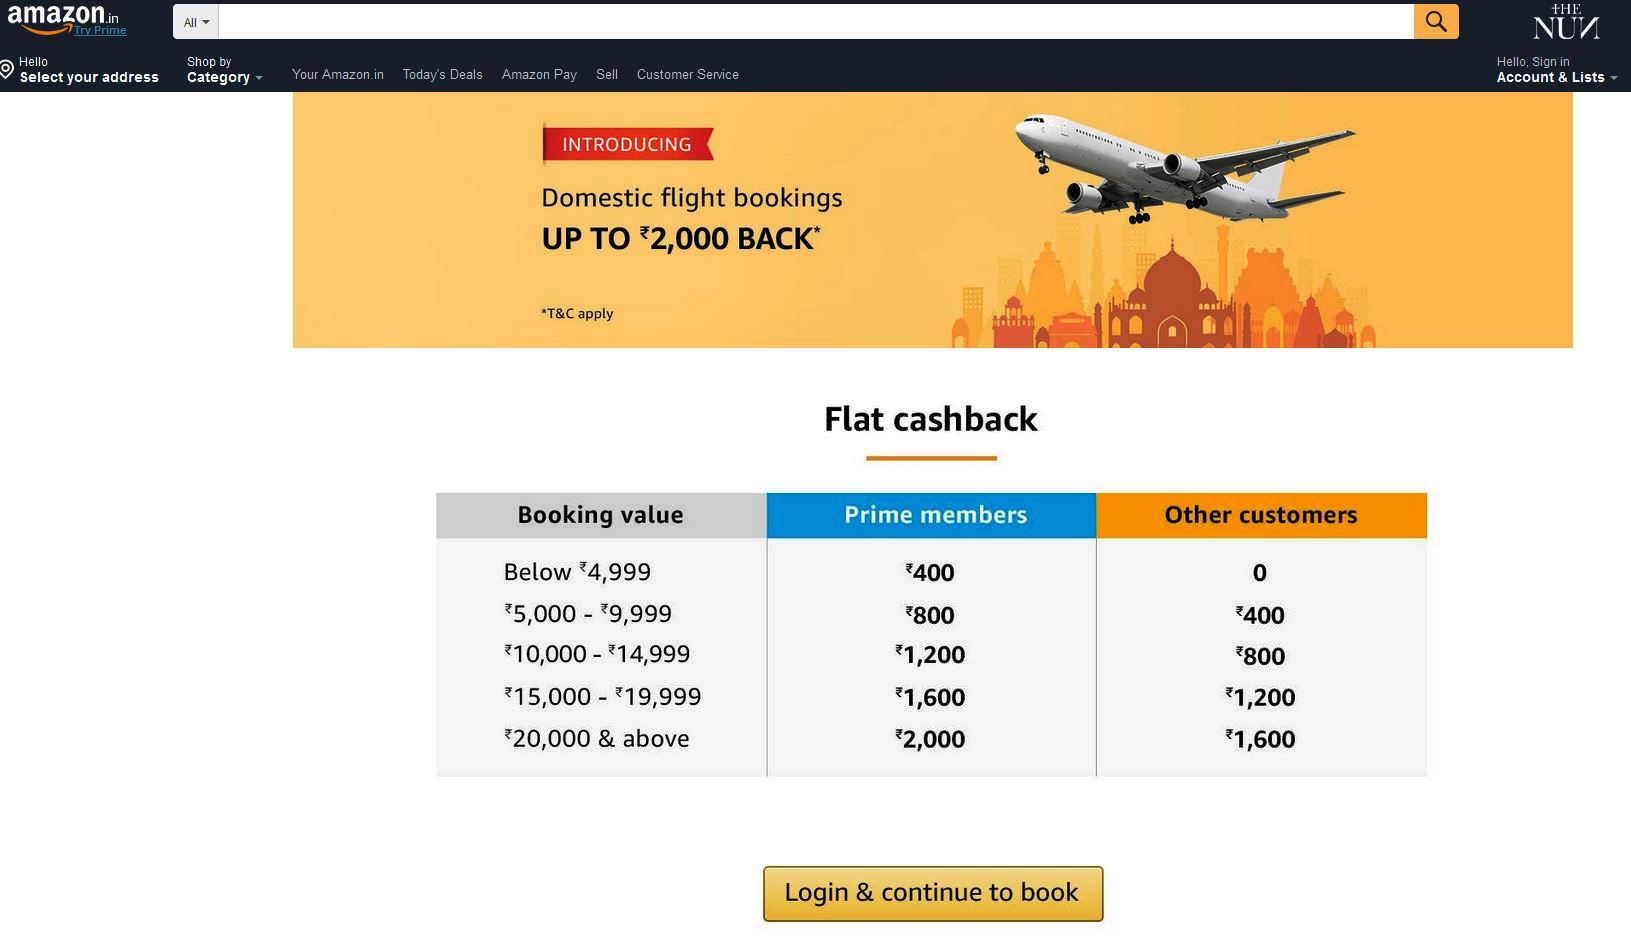Click Login & continue to book button
The width and height of the screenshot is (1631, 950).
933,893
